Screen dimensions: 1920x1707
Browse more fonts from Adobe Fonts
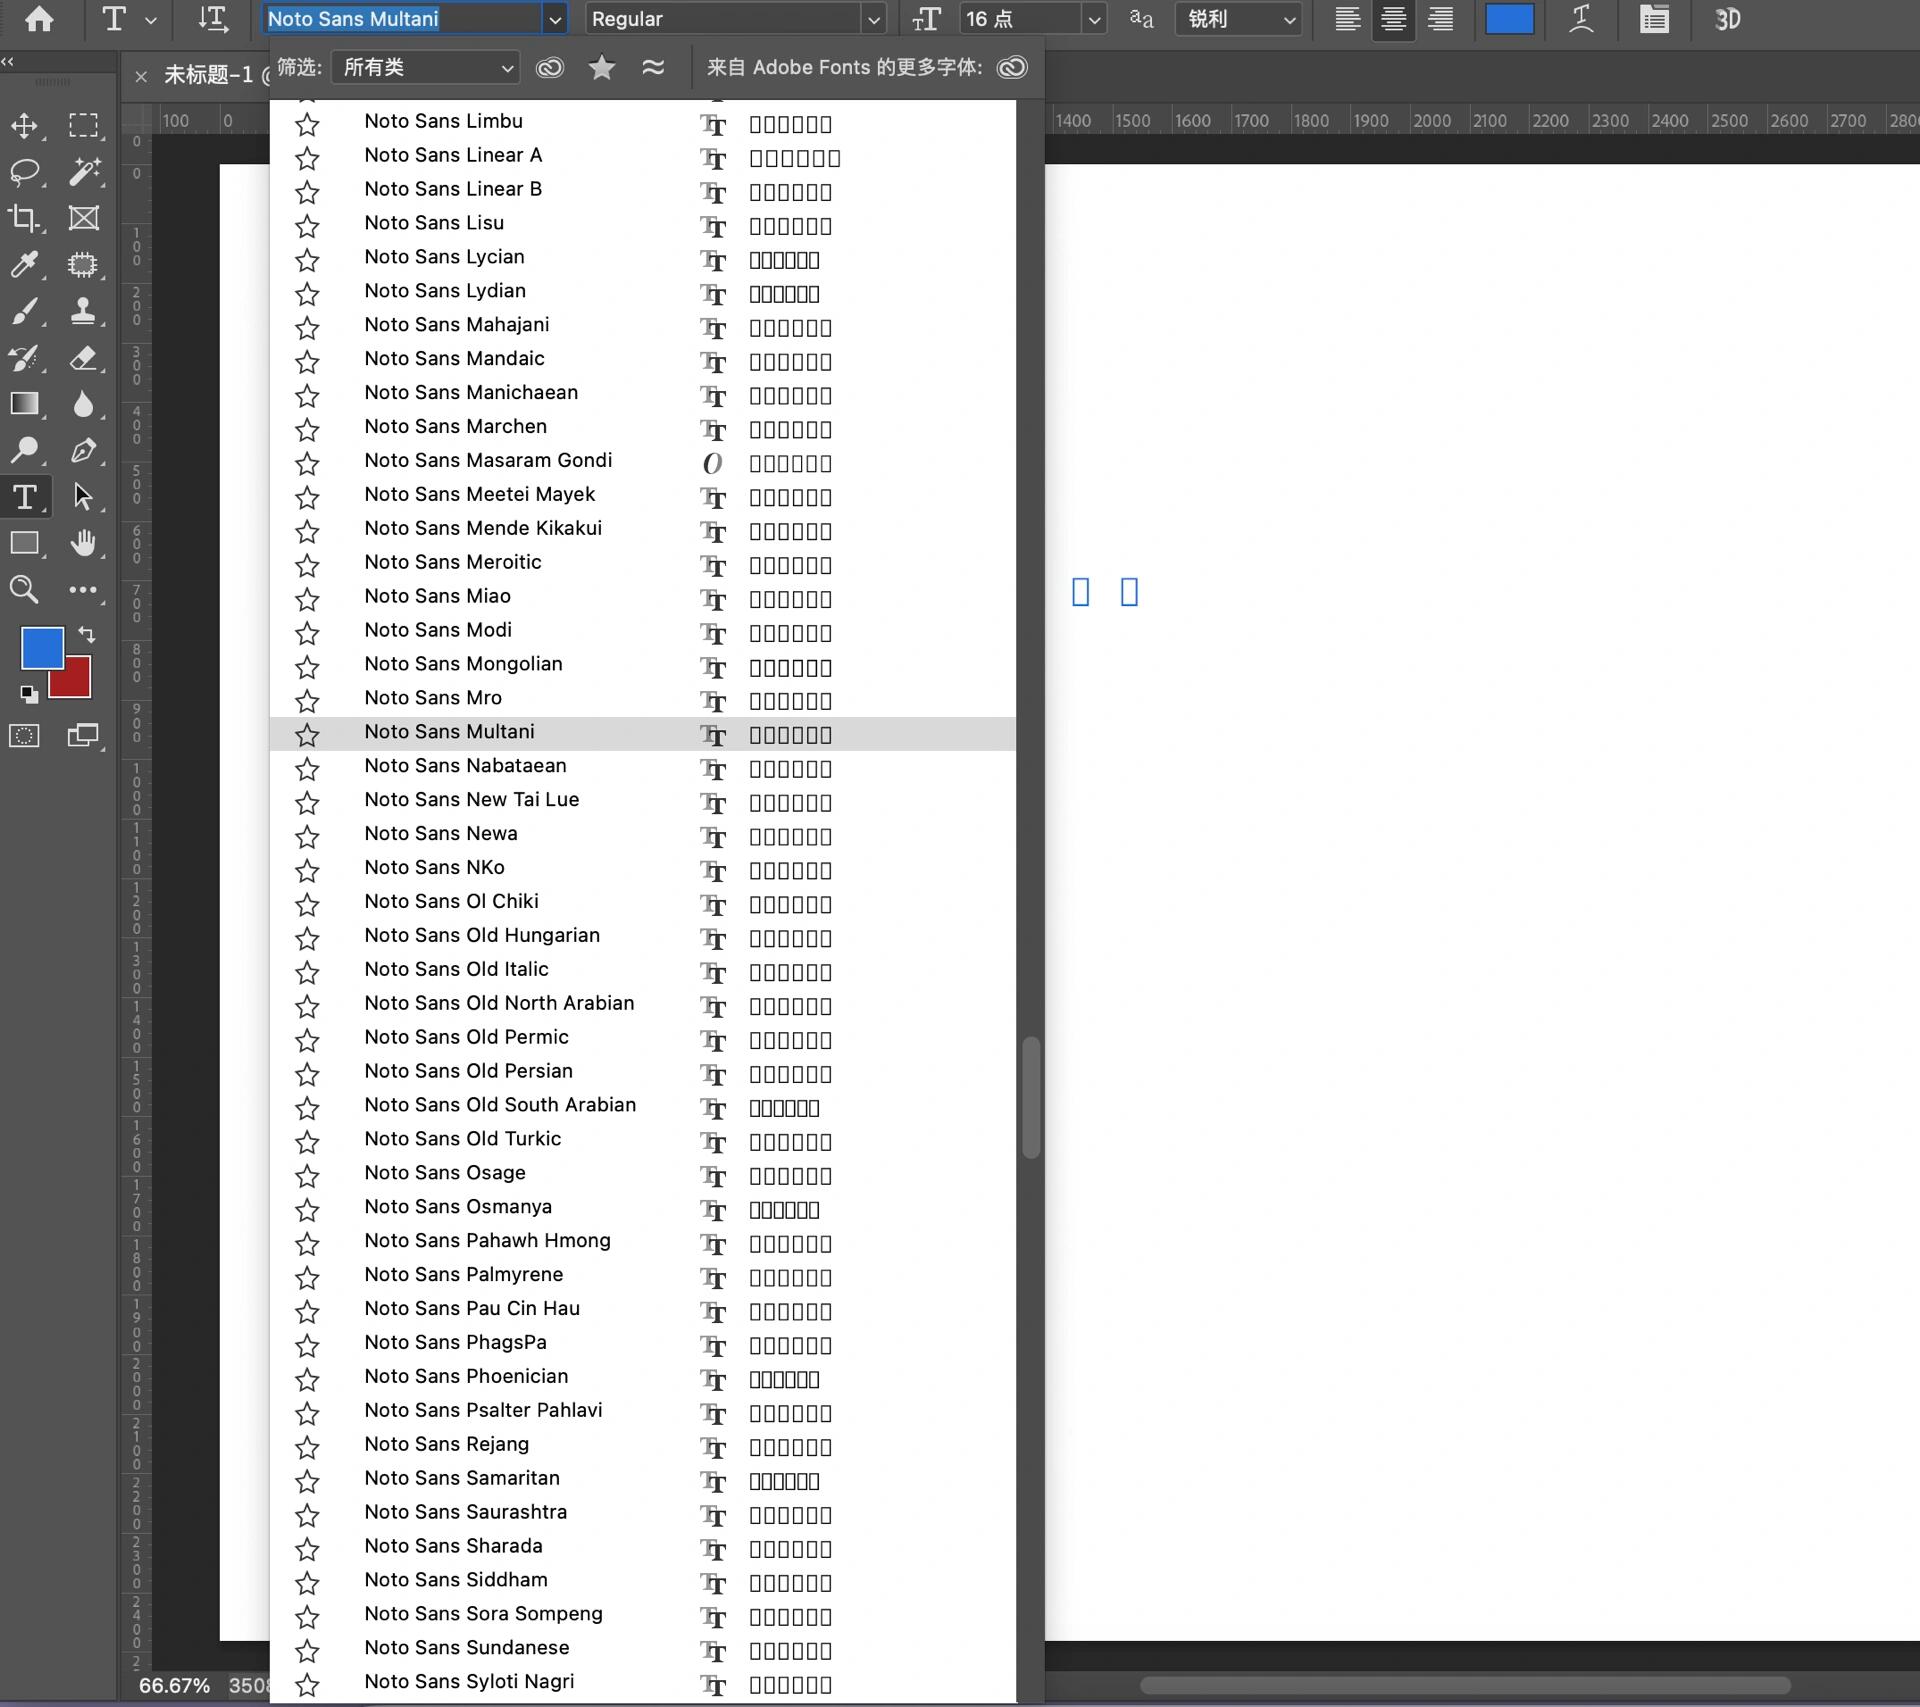pyautogui.click(x=1012, y=67)
